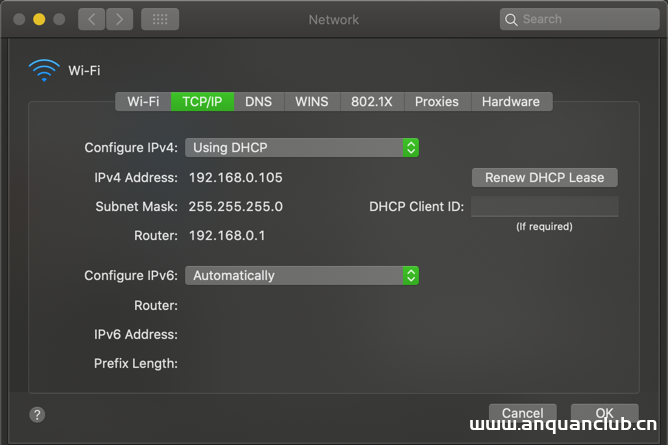
Task: Go to the Proxies tab
Action: [437, 101]
